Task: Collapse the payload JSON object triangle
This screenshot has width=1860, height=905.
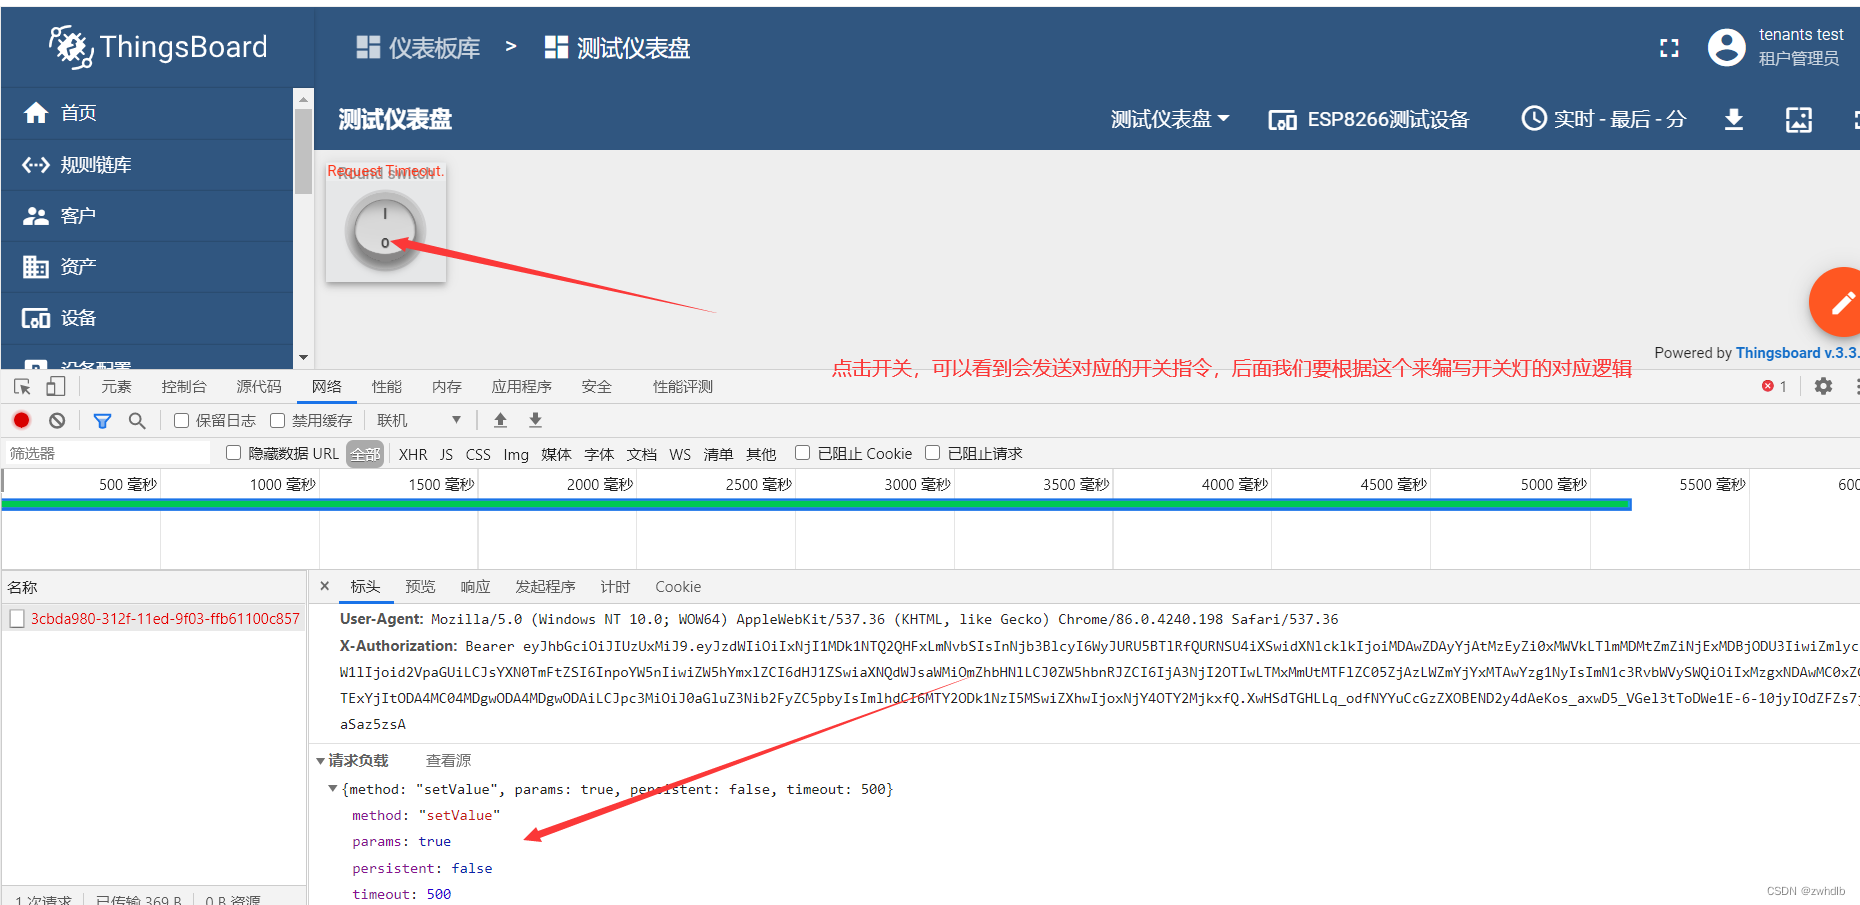Action: tap(333, 789)
